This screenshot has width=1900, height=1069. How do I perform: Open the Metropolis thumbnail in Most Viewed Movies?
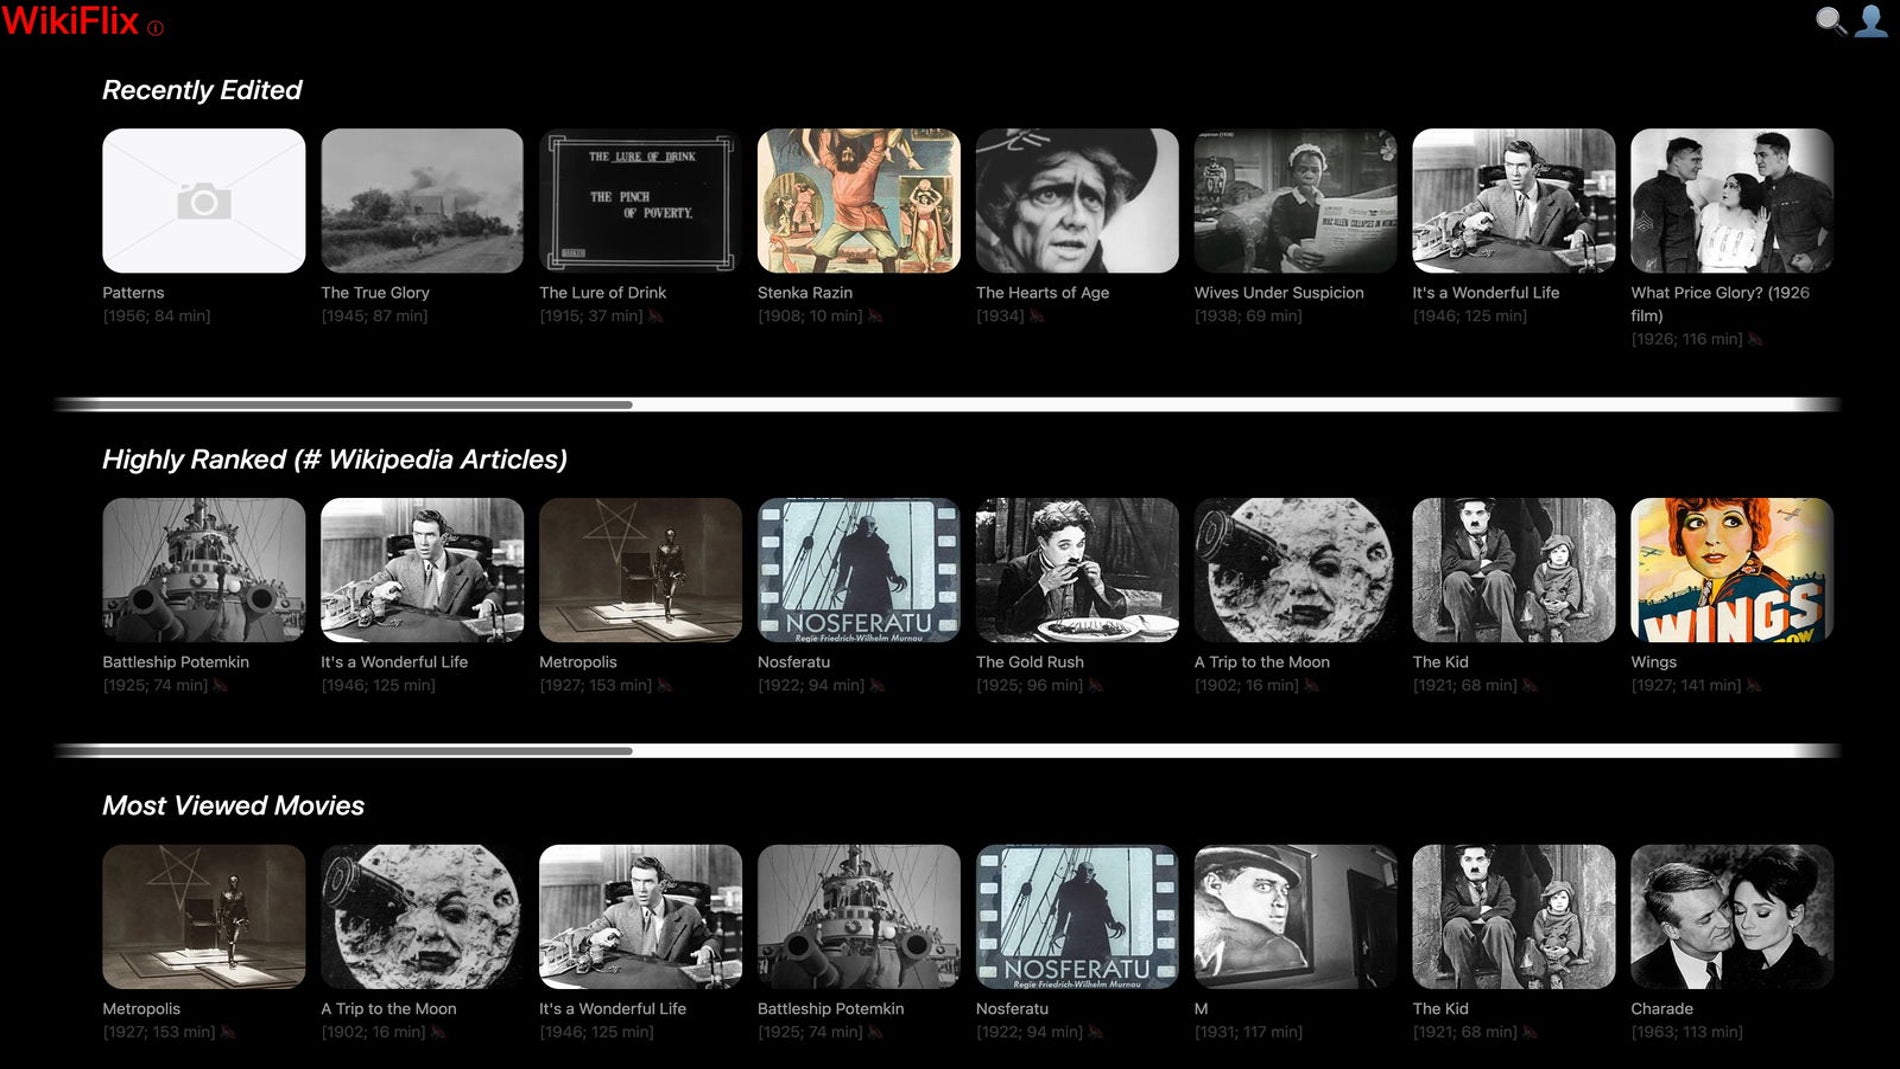coord(204,916)
